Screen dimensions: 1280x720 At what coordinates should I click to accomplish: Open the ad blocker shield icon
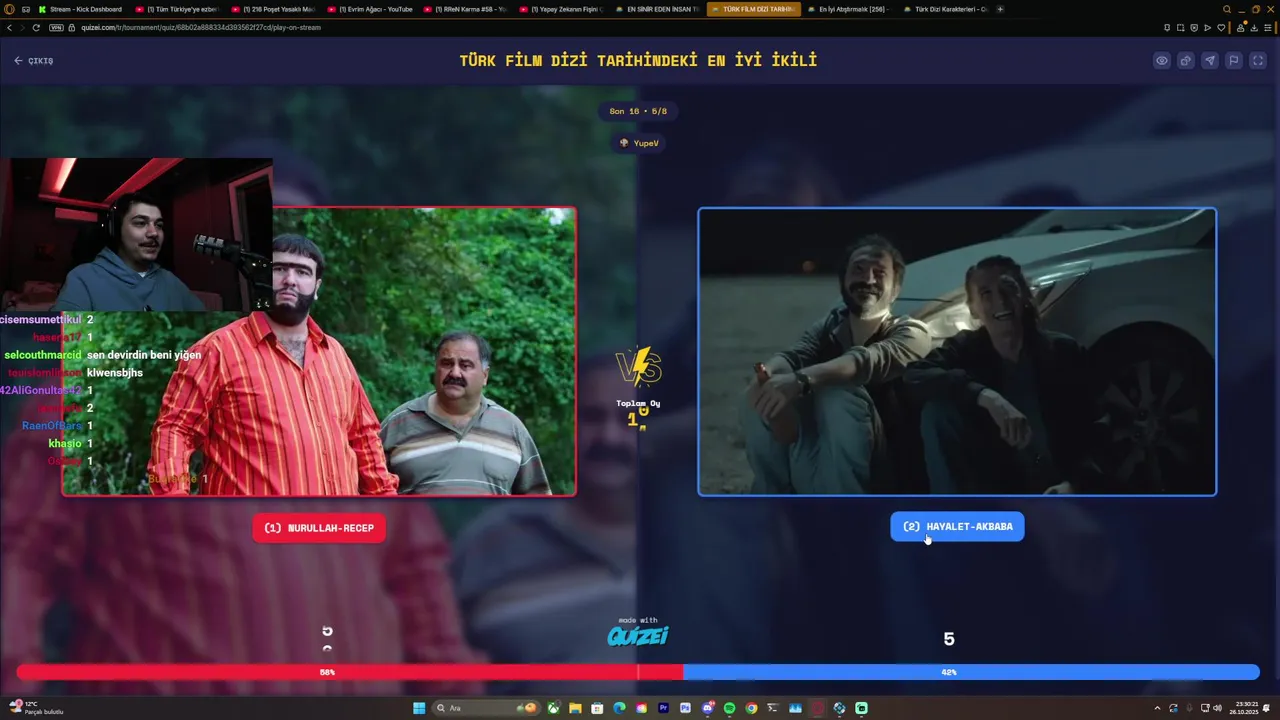pyautogui.click(x=1194, y=27)
